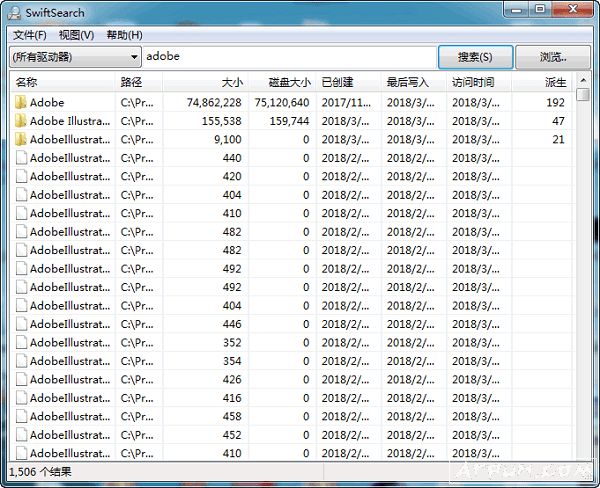
Task: Click the Adobe Illustra... folder icon
Action: (21, 121)
